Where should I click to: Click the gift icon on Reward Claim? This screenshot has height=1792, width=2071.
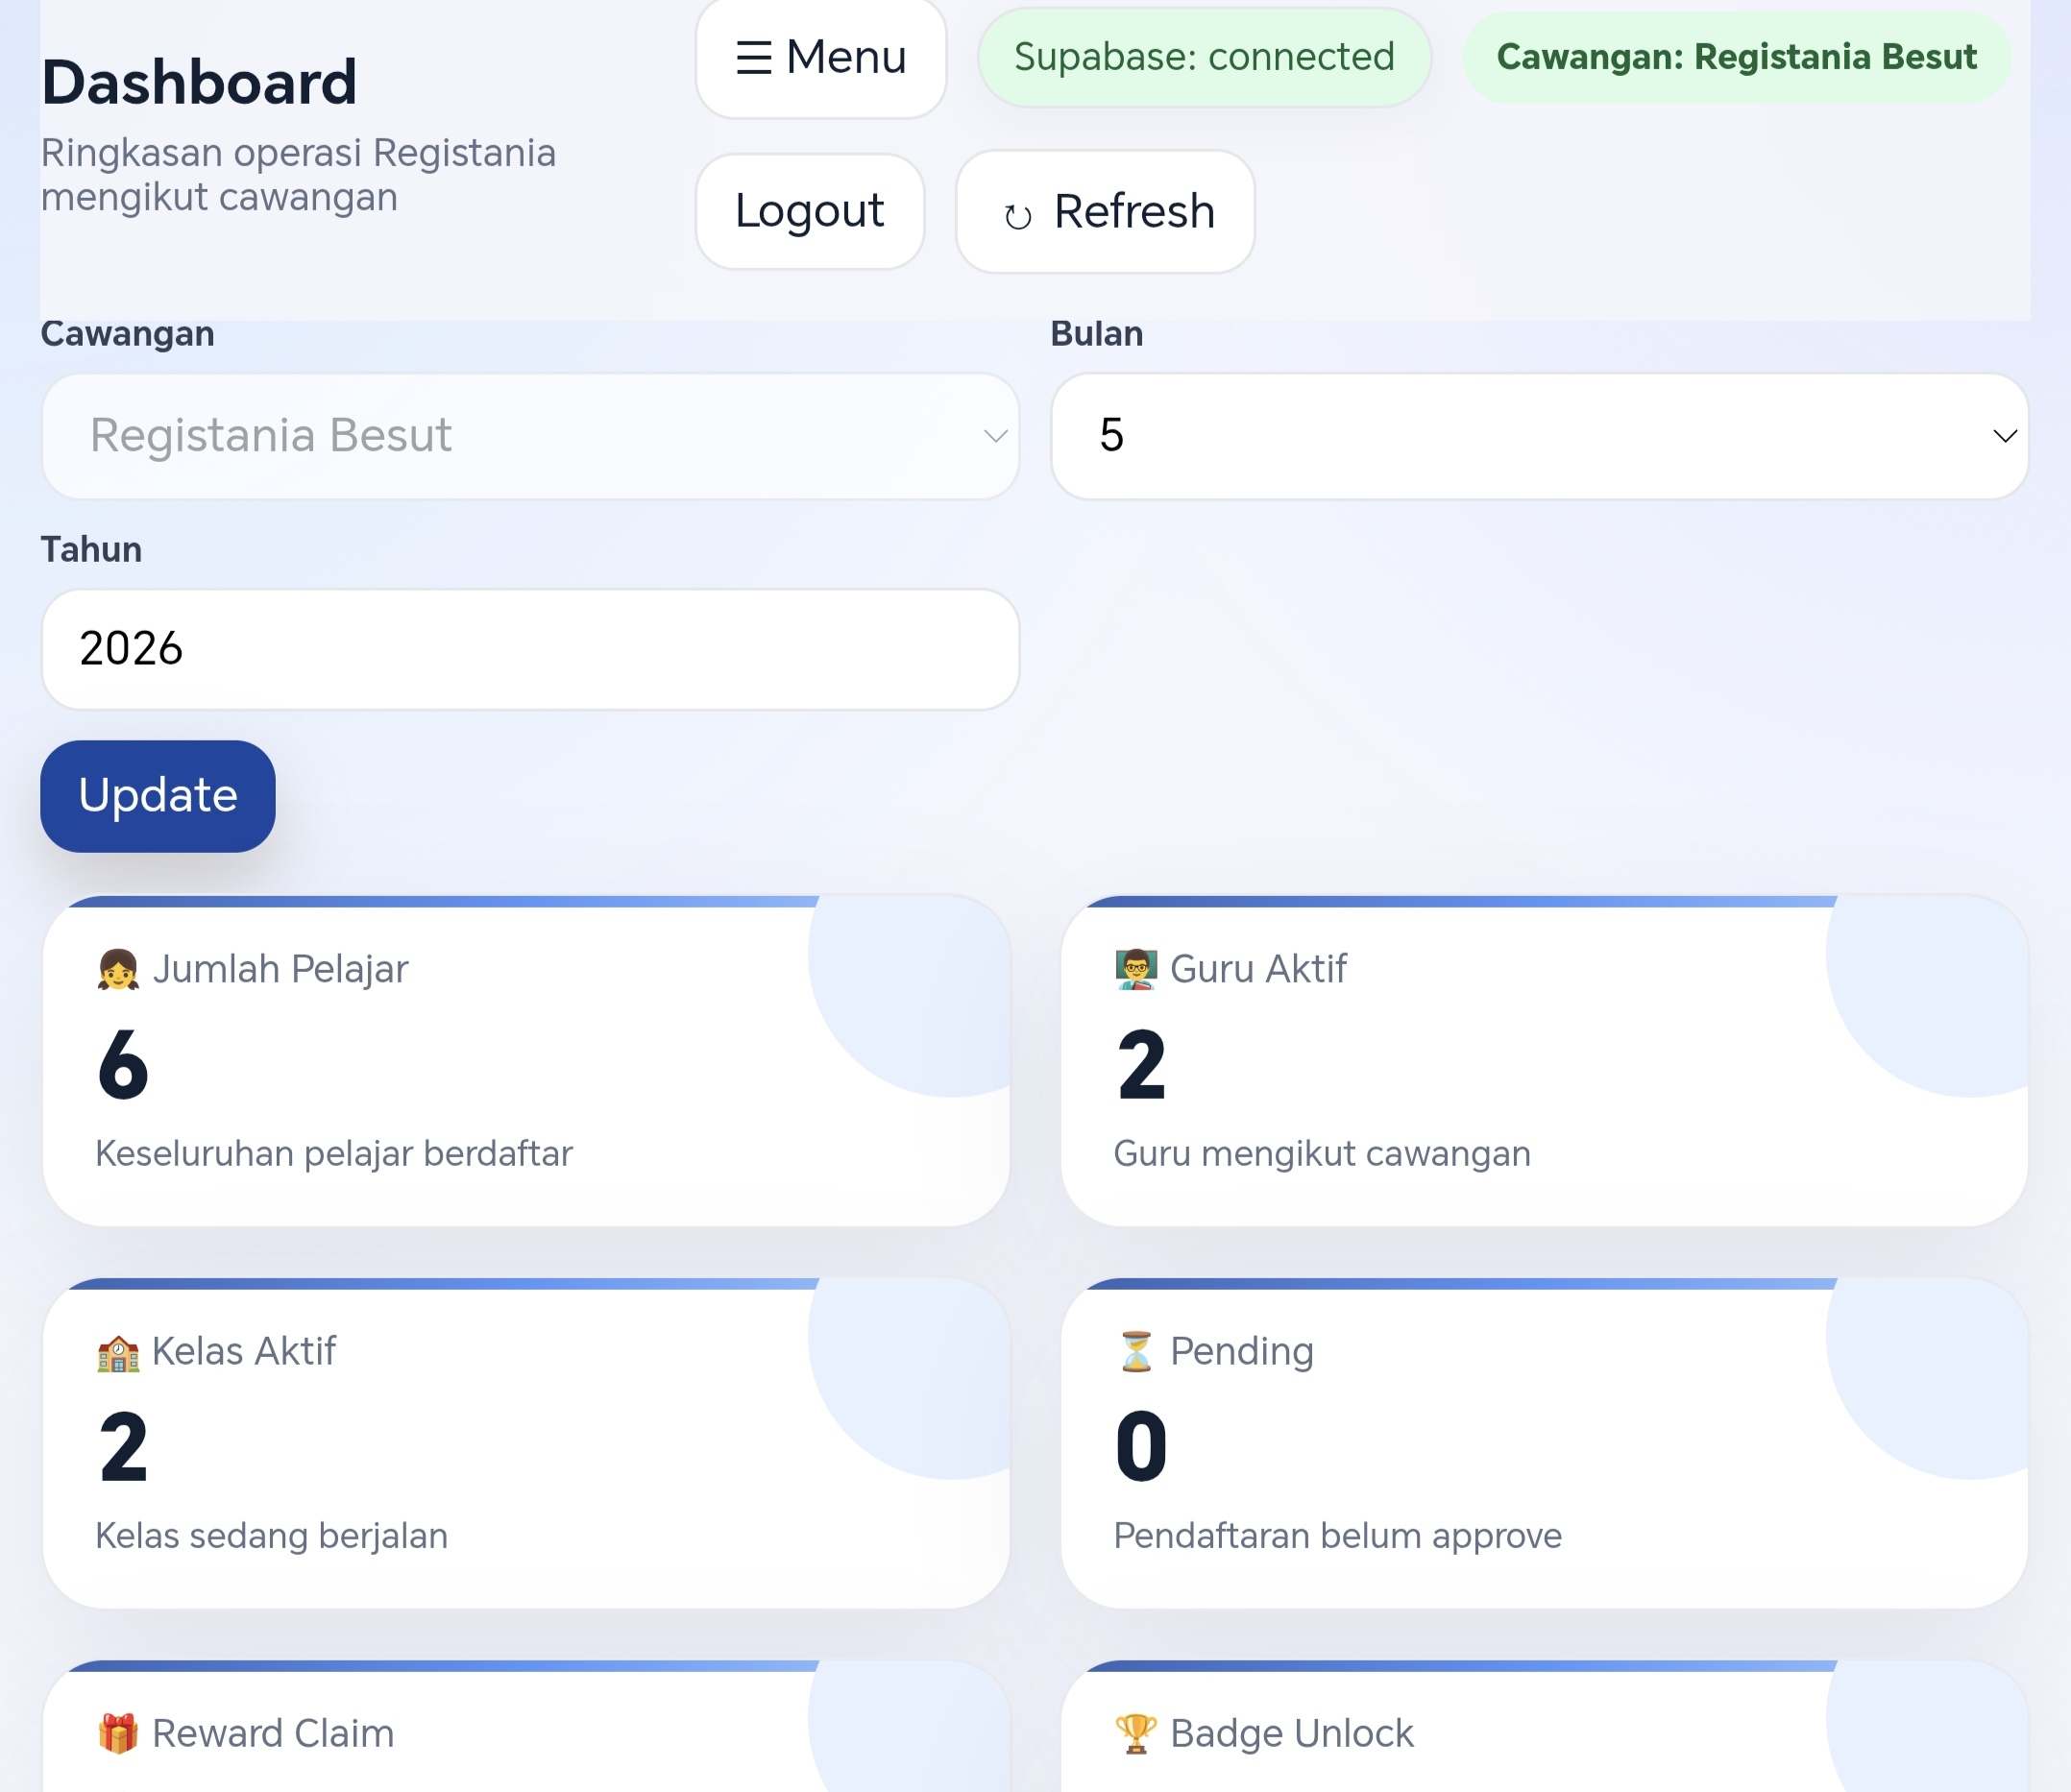click(118, 1734)
